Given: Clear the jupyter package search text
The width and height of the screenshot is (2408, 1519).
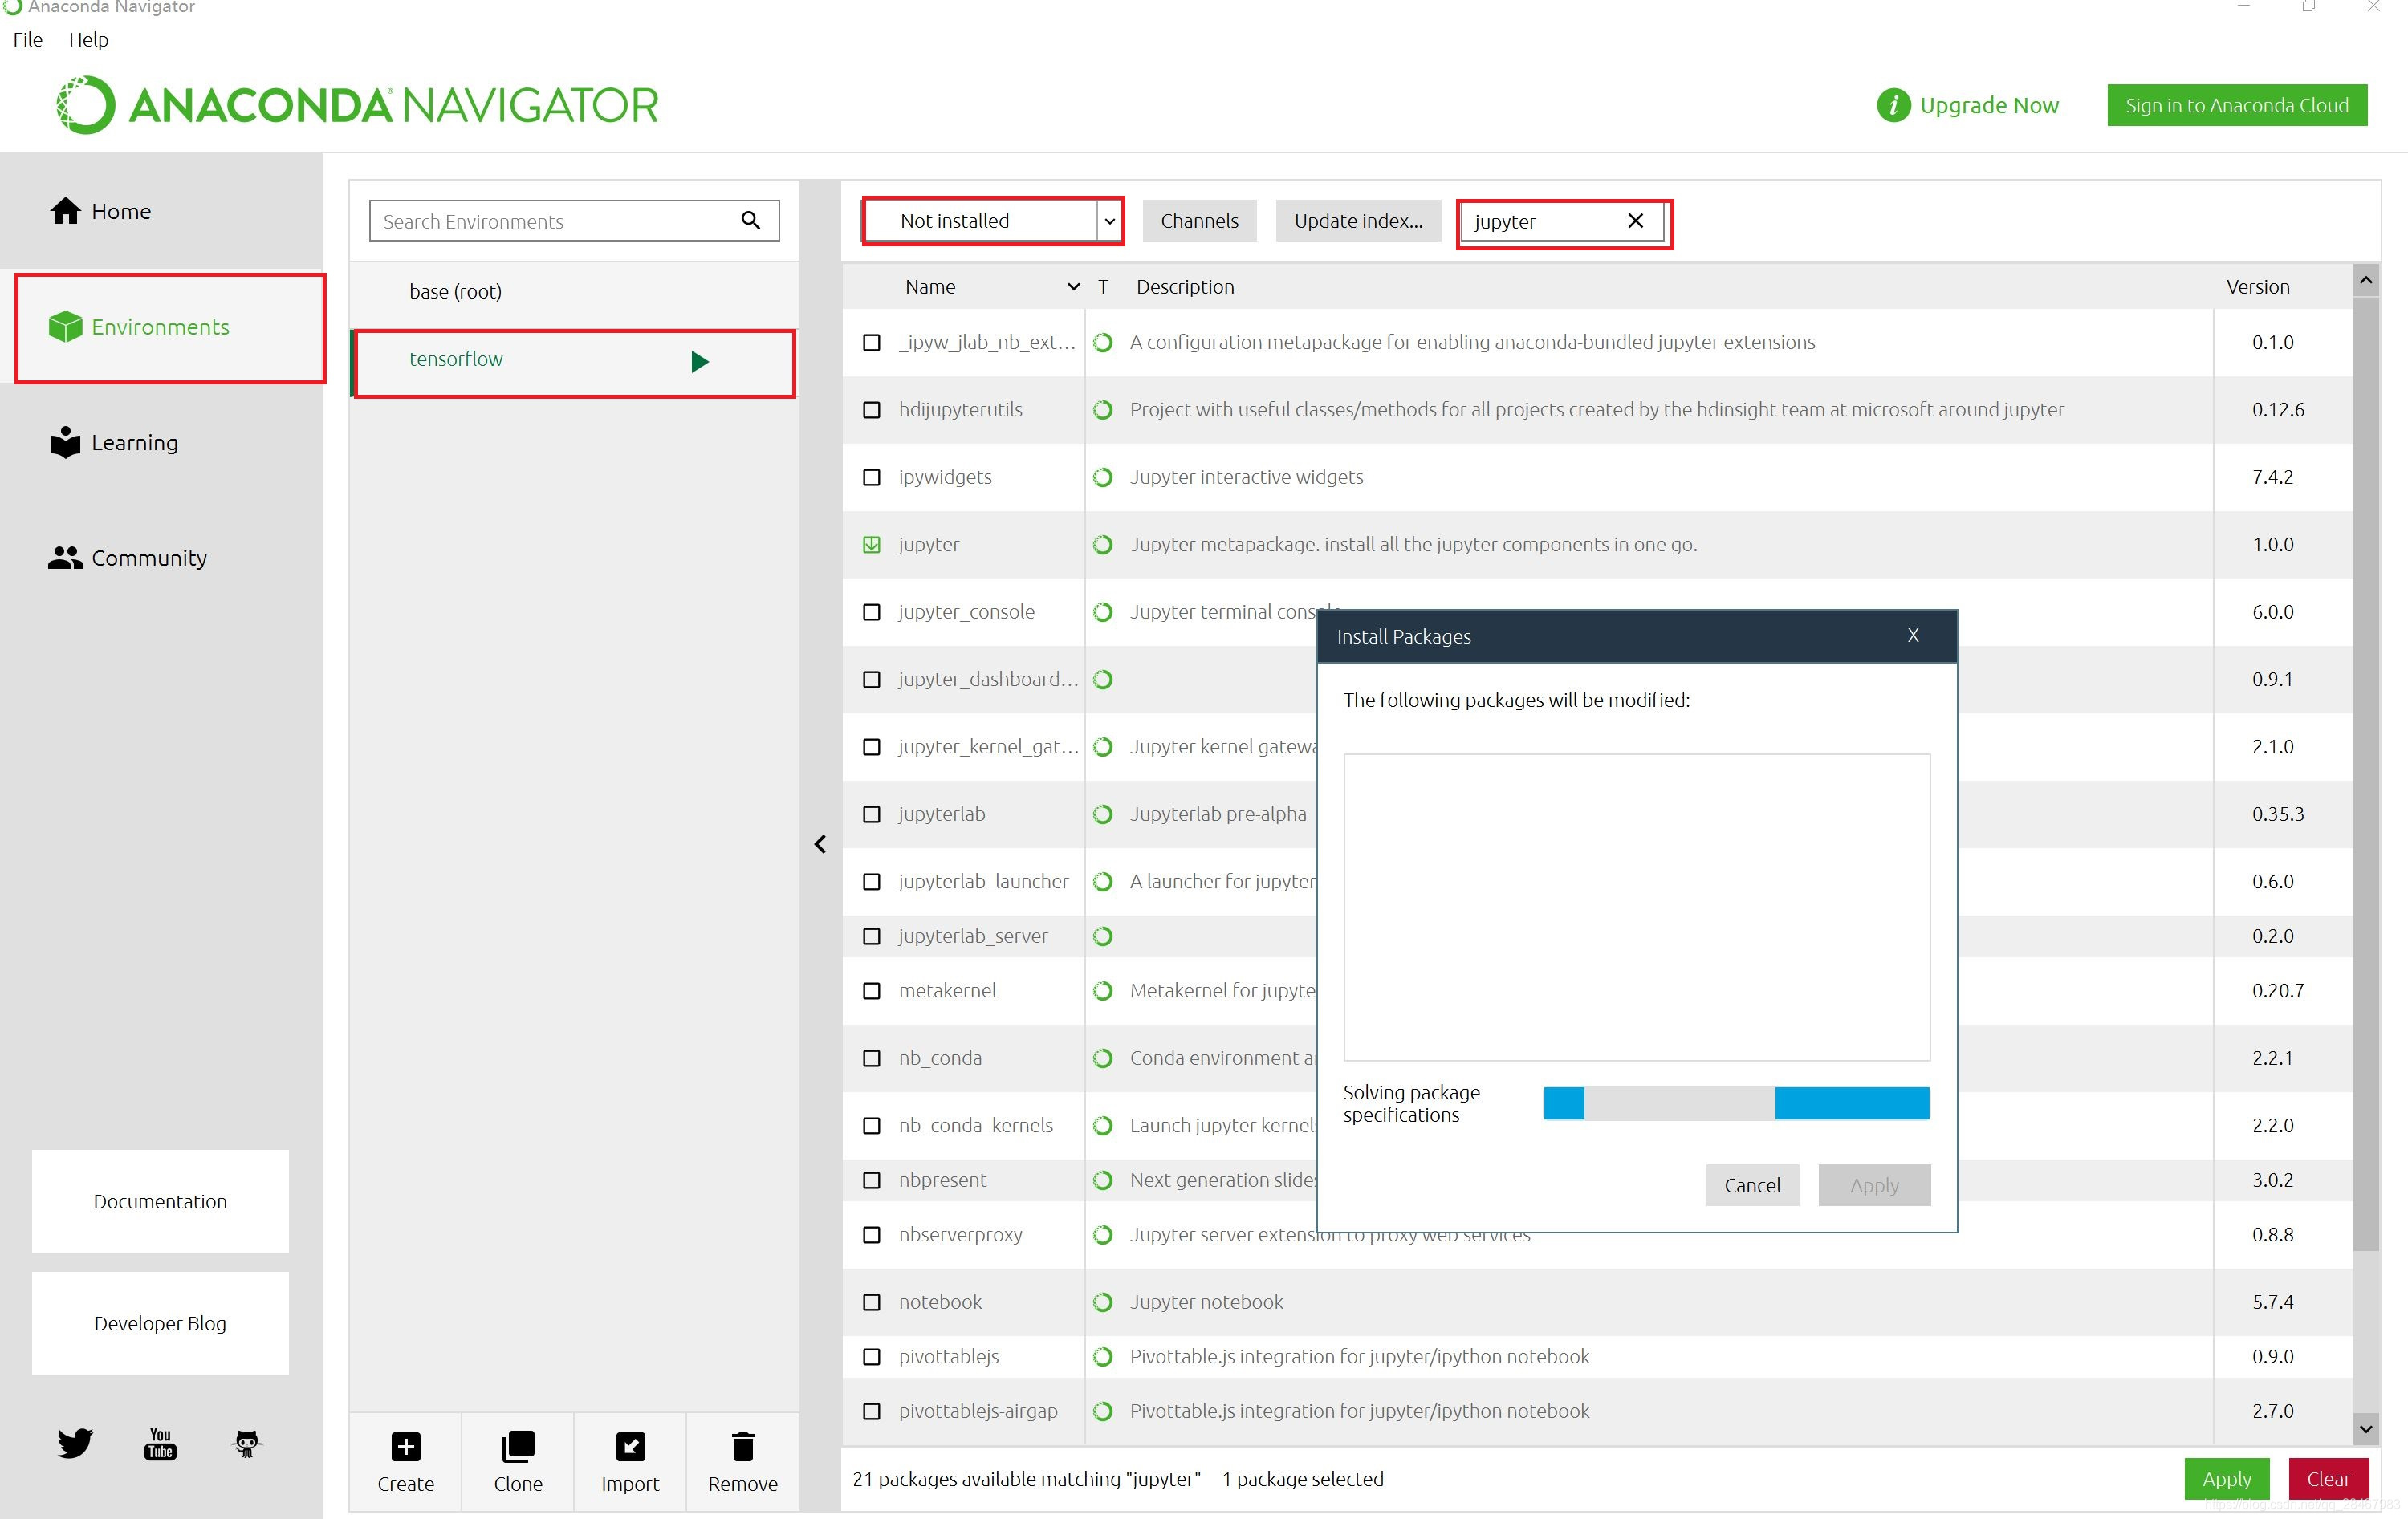Looking at the screenshot, I should click(x=1636, y=220).
